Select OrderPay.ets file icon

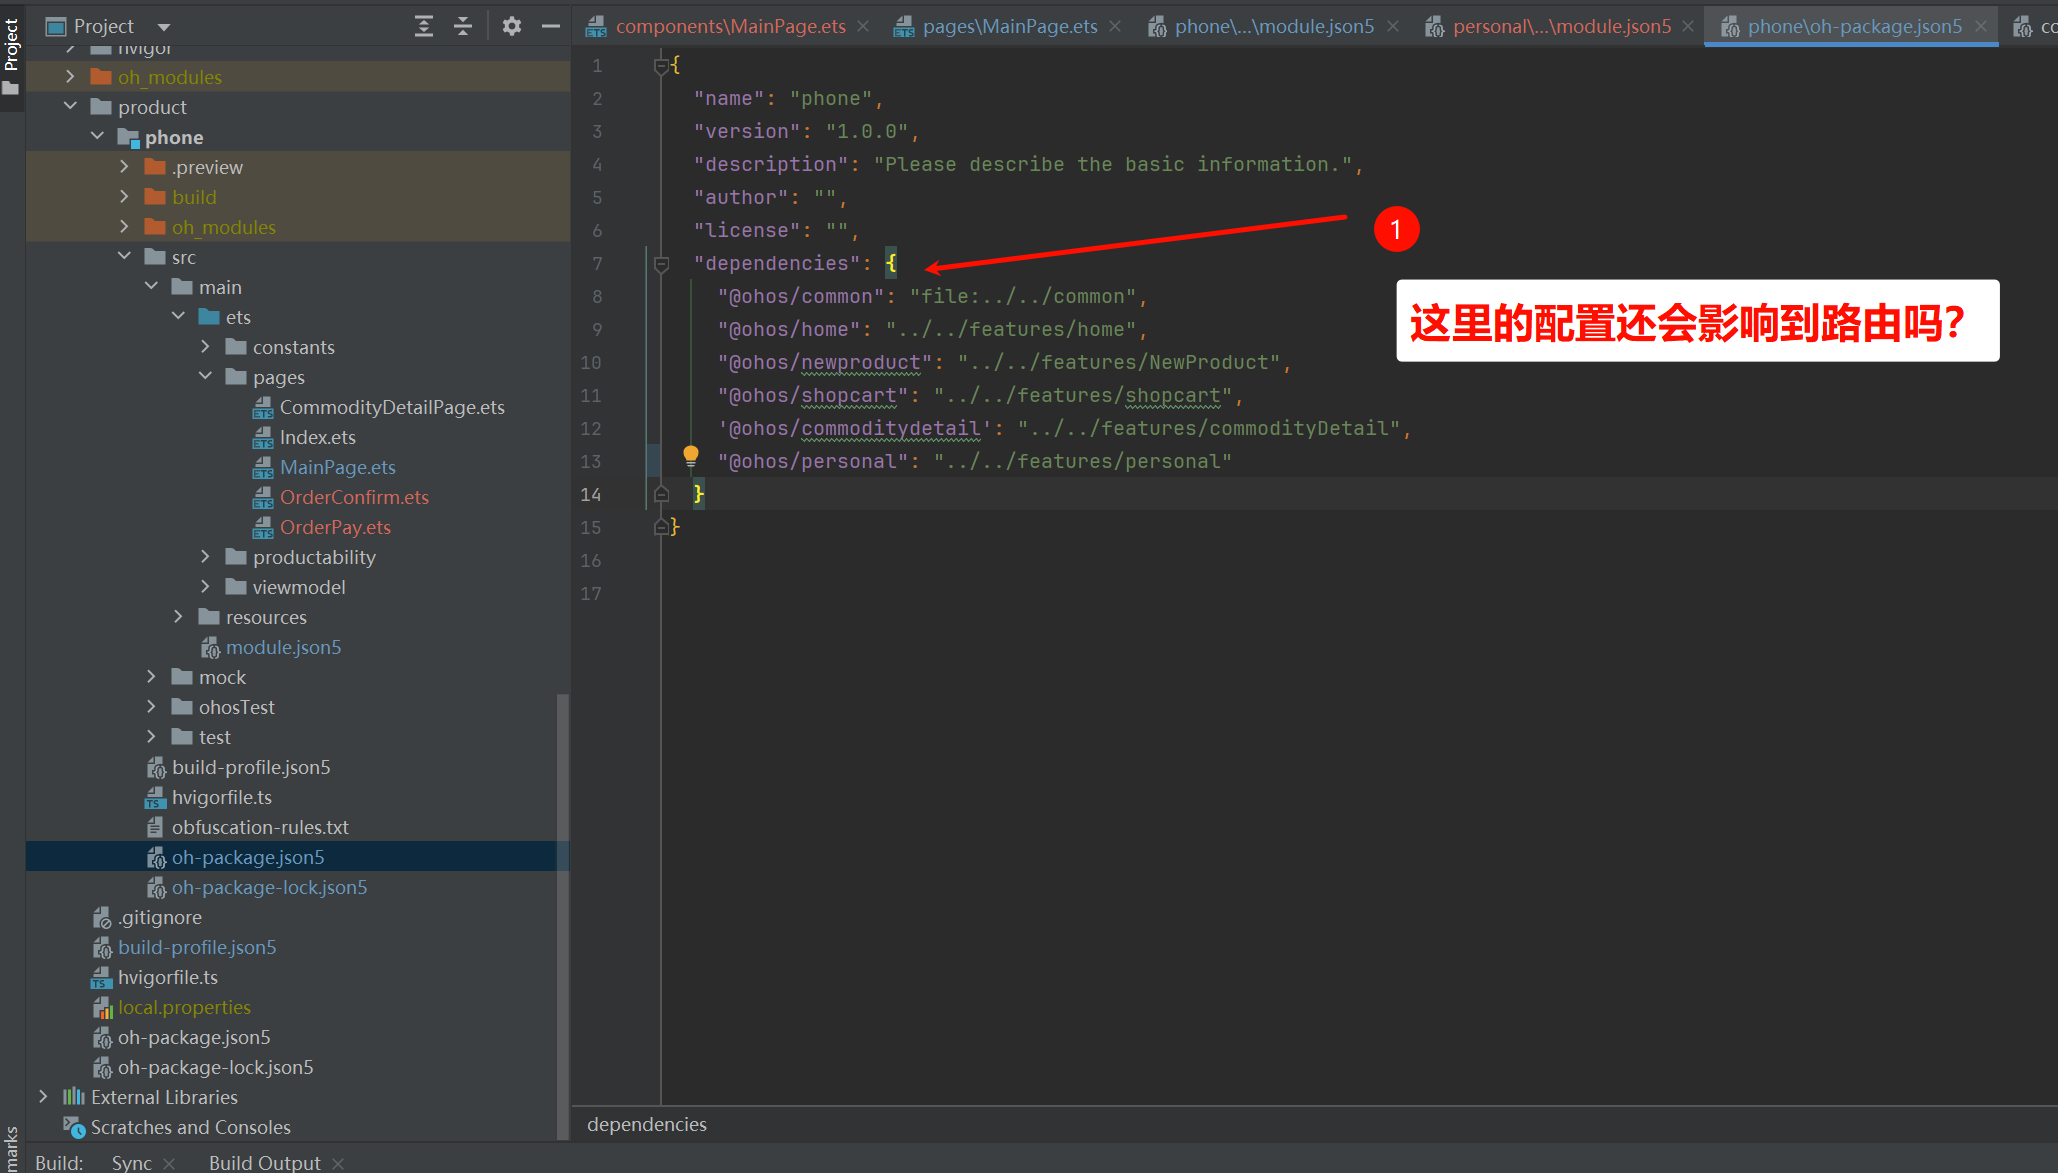[x=262, y=527]
